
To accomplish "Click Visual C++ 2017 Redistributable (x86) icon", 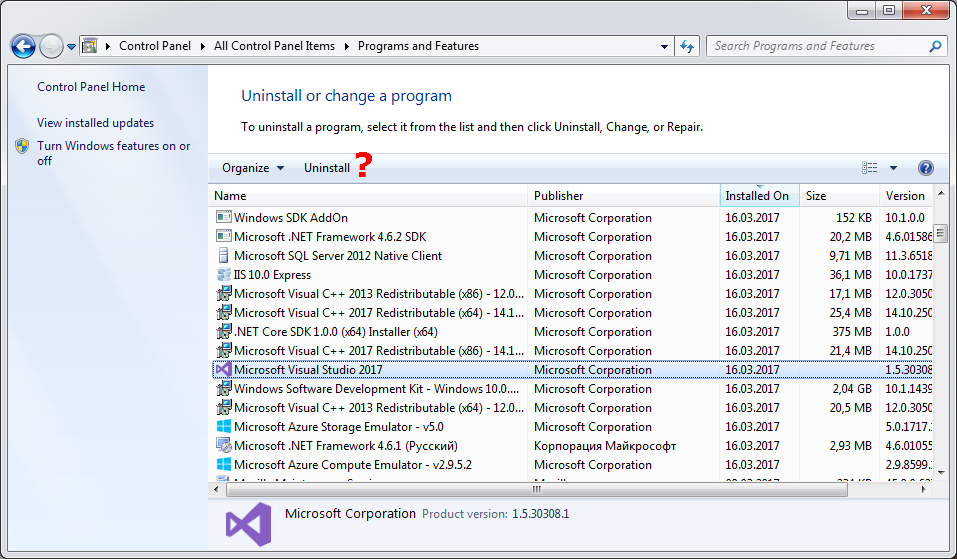I will 223,350.
